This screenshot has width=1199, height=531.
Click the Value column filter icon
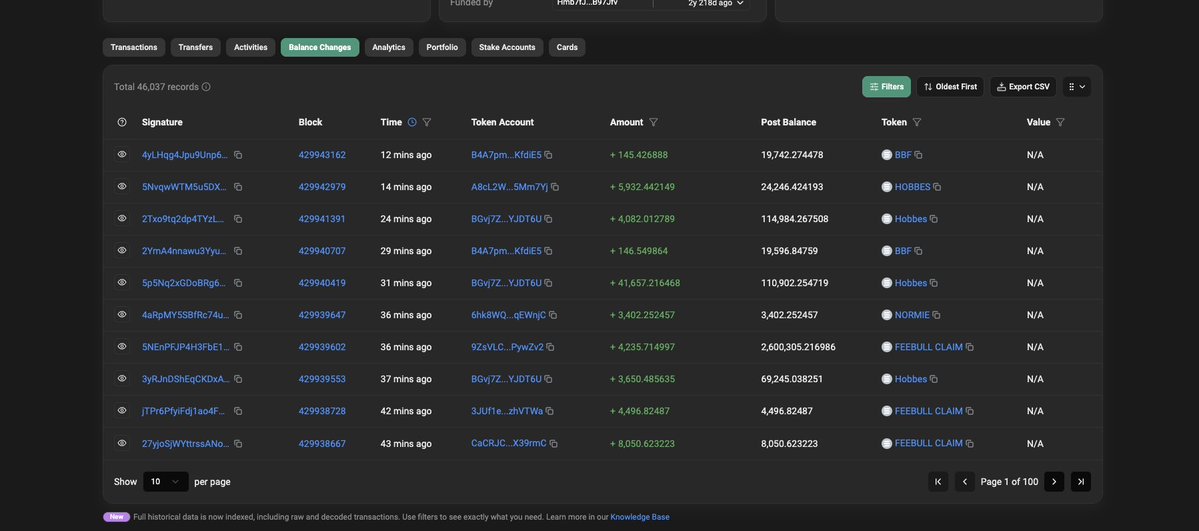pyautogui.click(x=1060, y=122)
